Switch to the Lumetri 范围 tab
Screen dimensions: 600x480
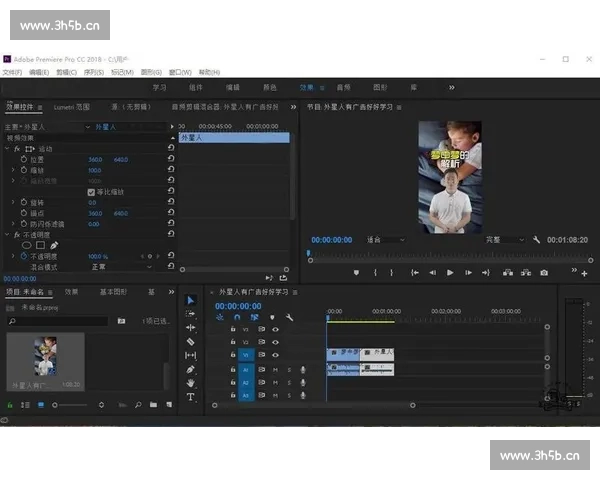pyautogui.click(x=71, y=106)
